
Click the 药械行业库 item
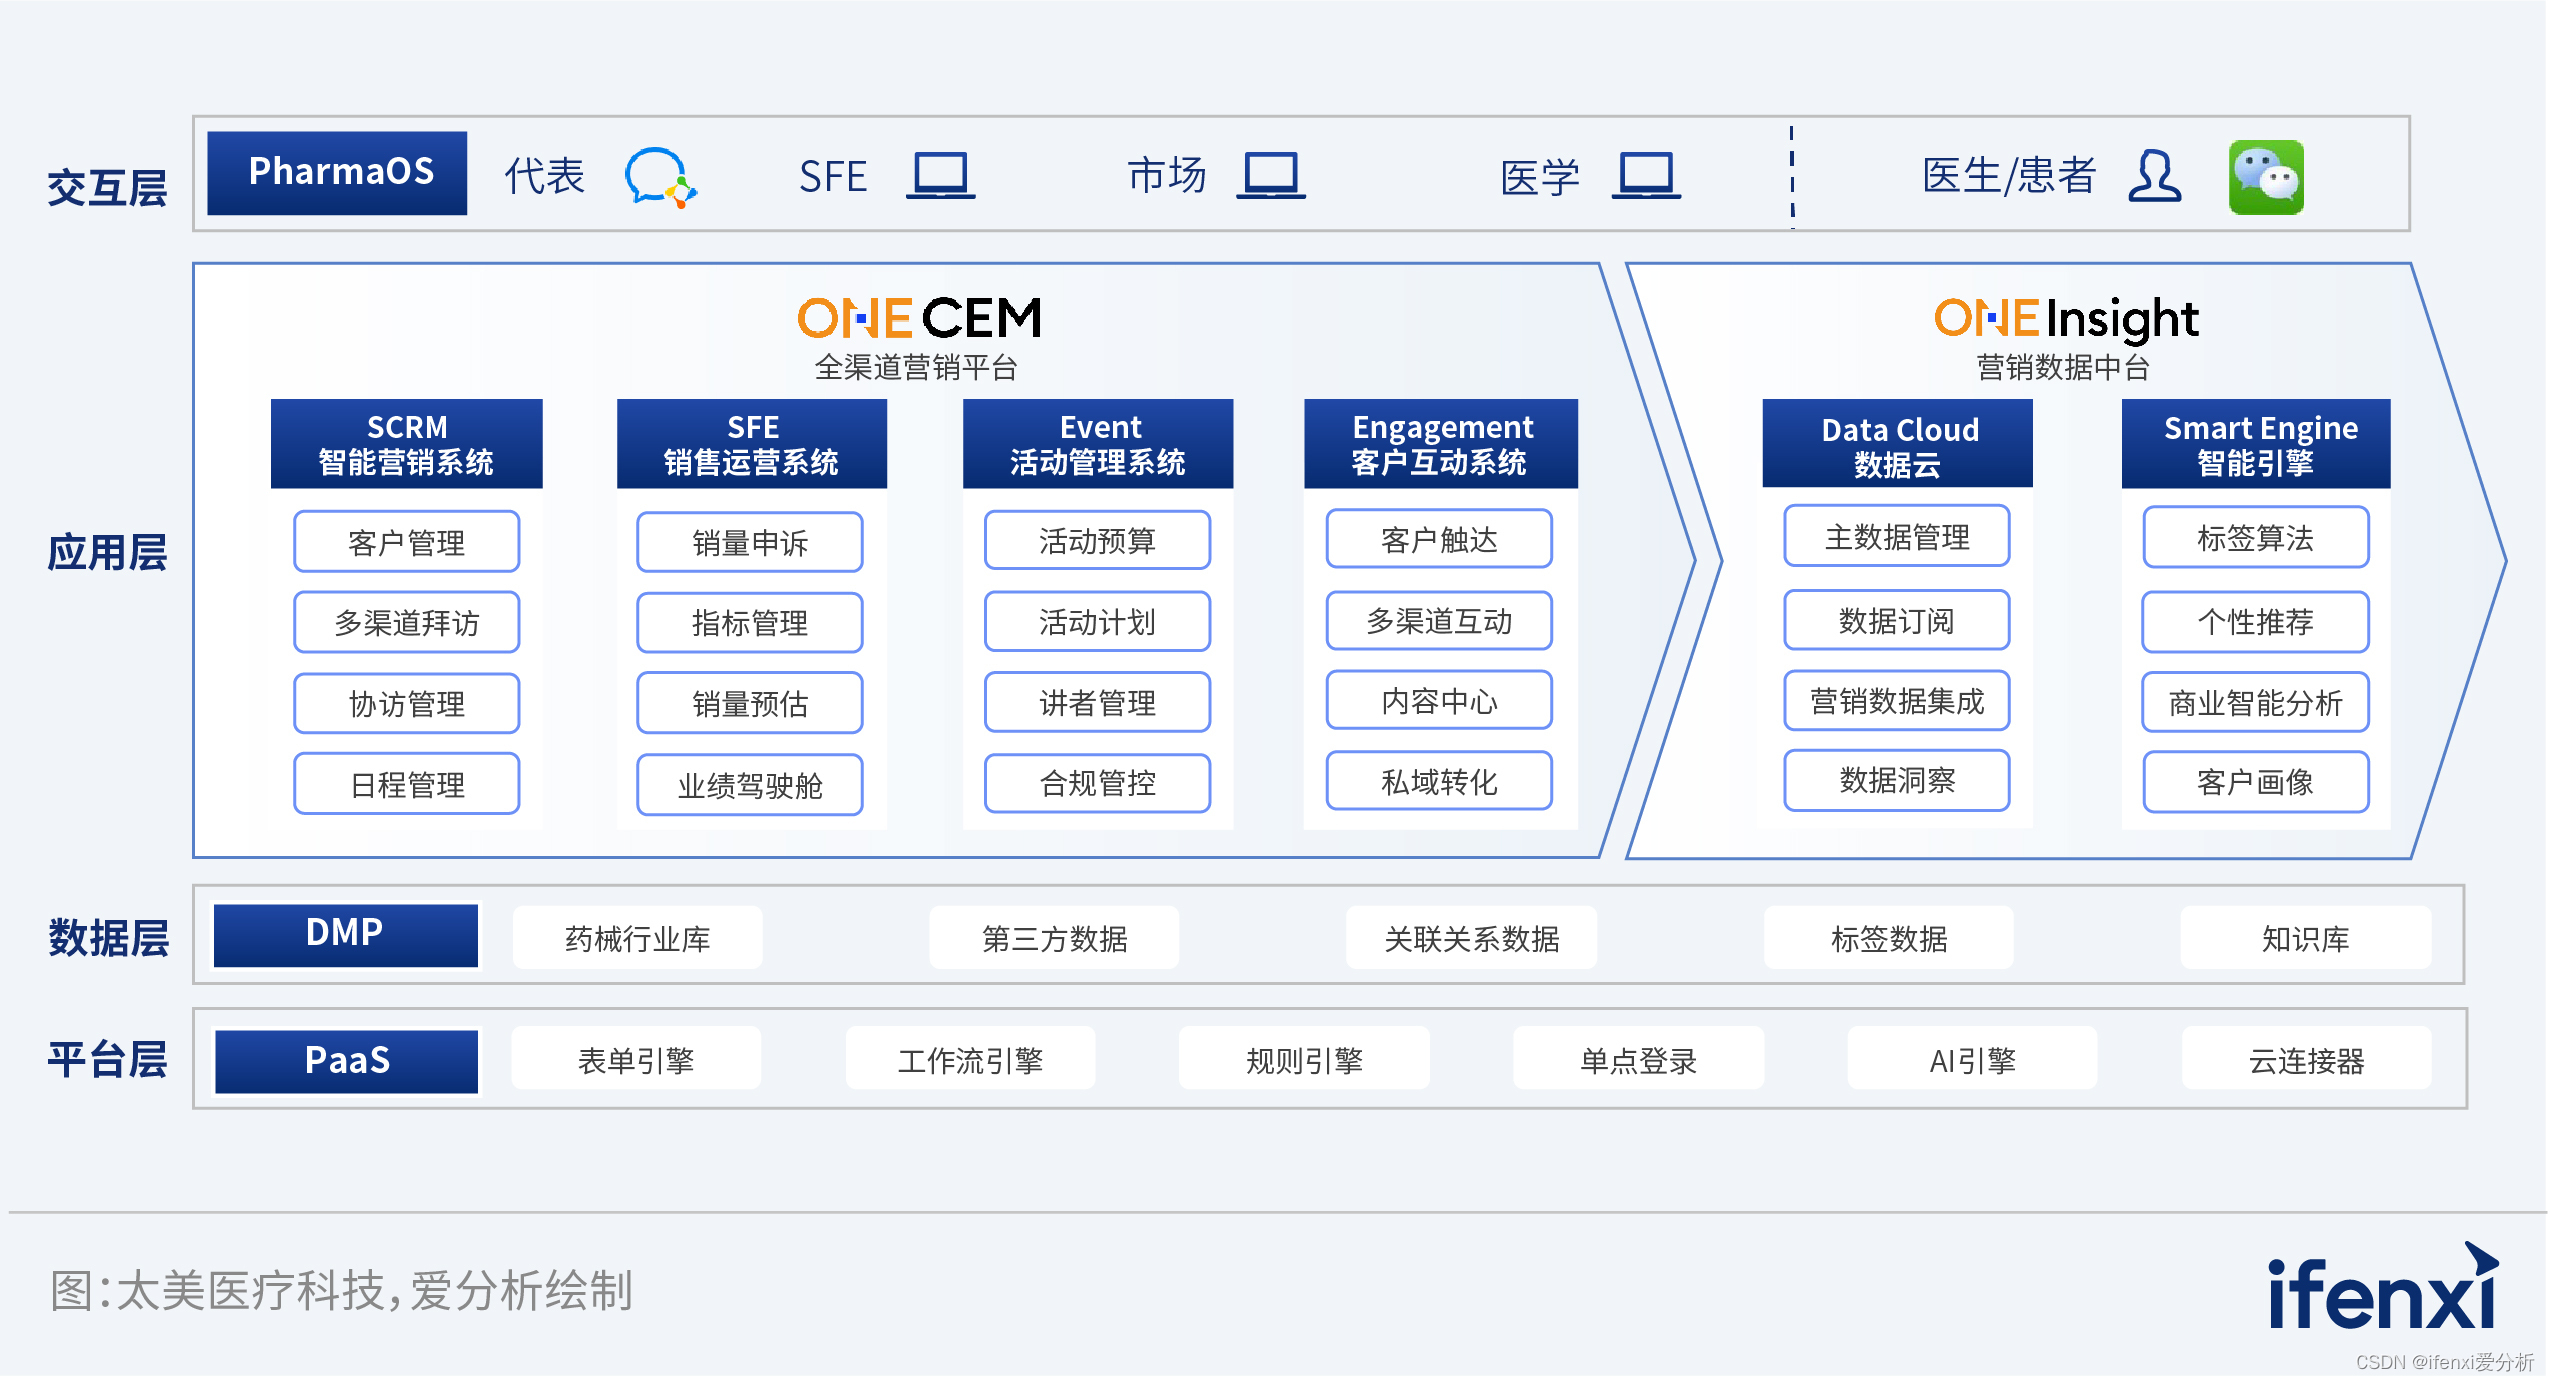[x=638, y=937]
